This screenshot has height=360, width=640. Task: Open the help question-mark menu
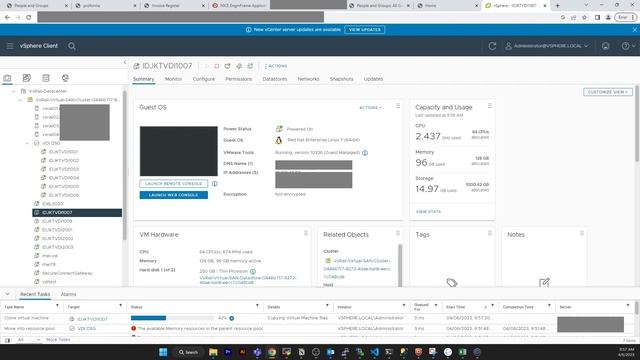[x=628, y=46]
